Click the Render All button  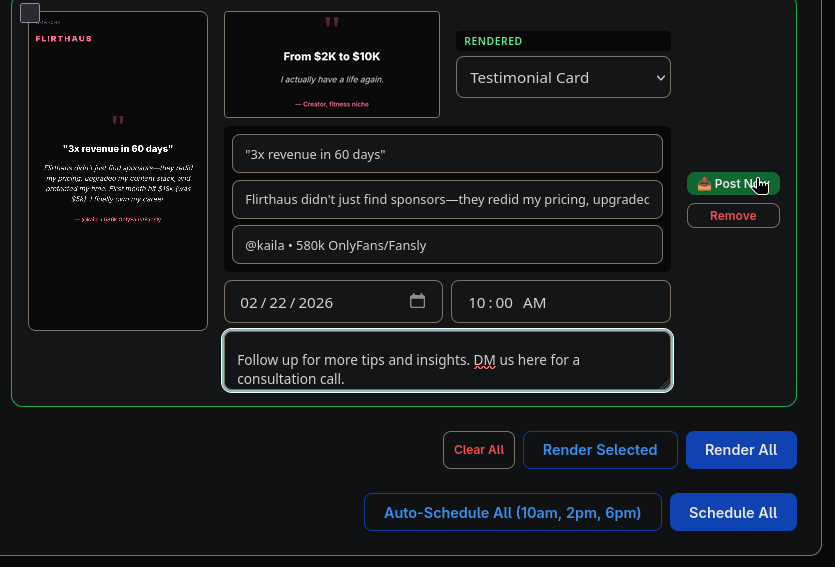pyautogui.click(x=741, y=450)
